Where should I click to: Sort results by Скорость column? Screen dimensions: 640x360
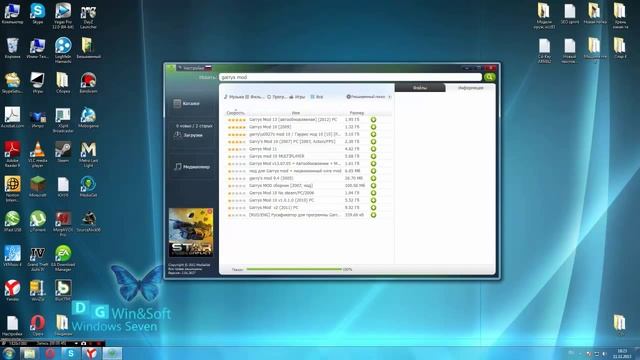click(236, 113)
